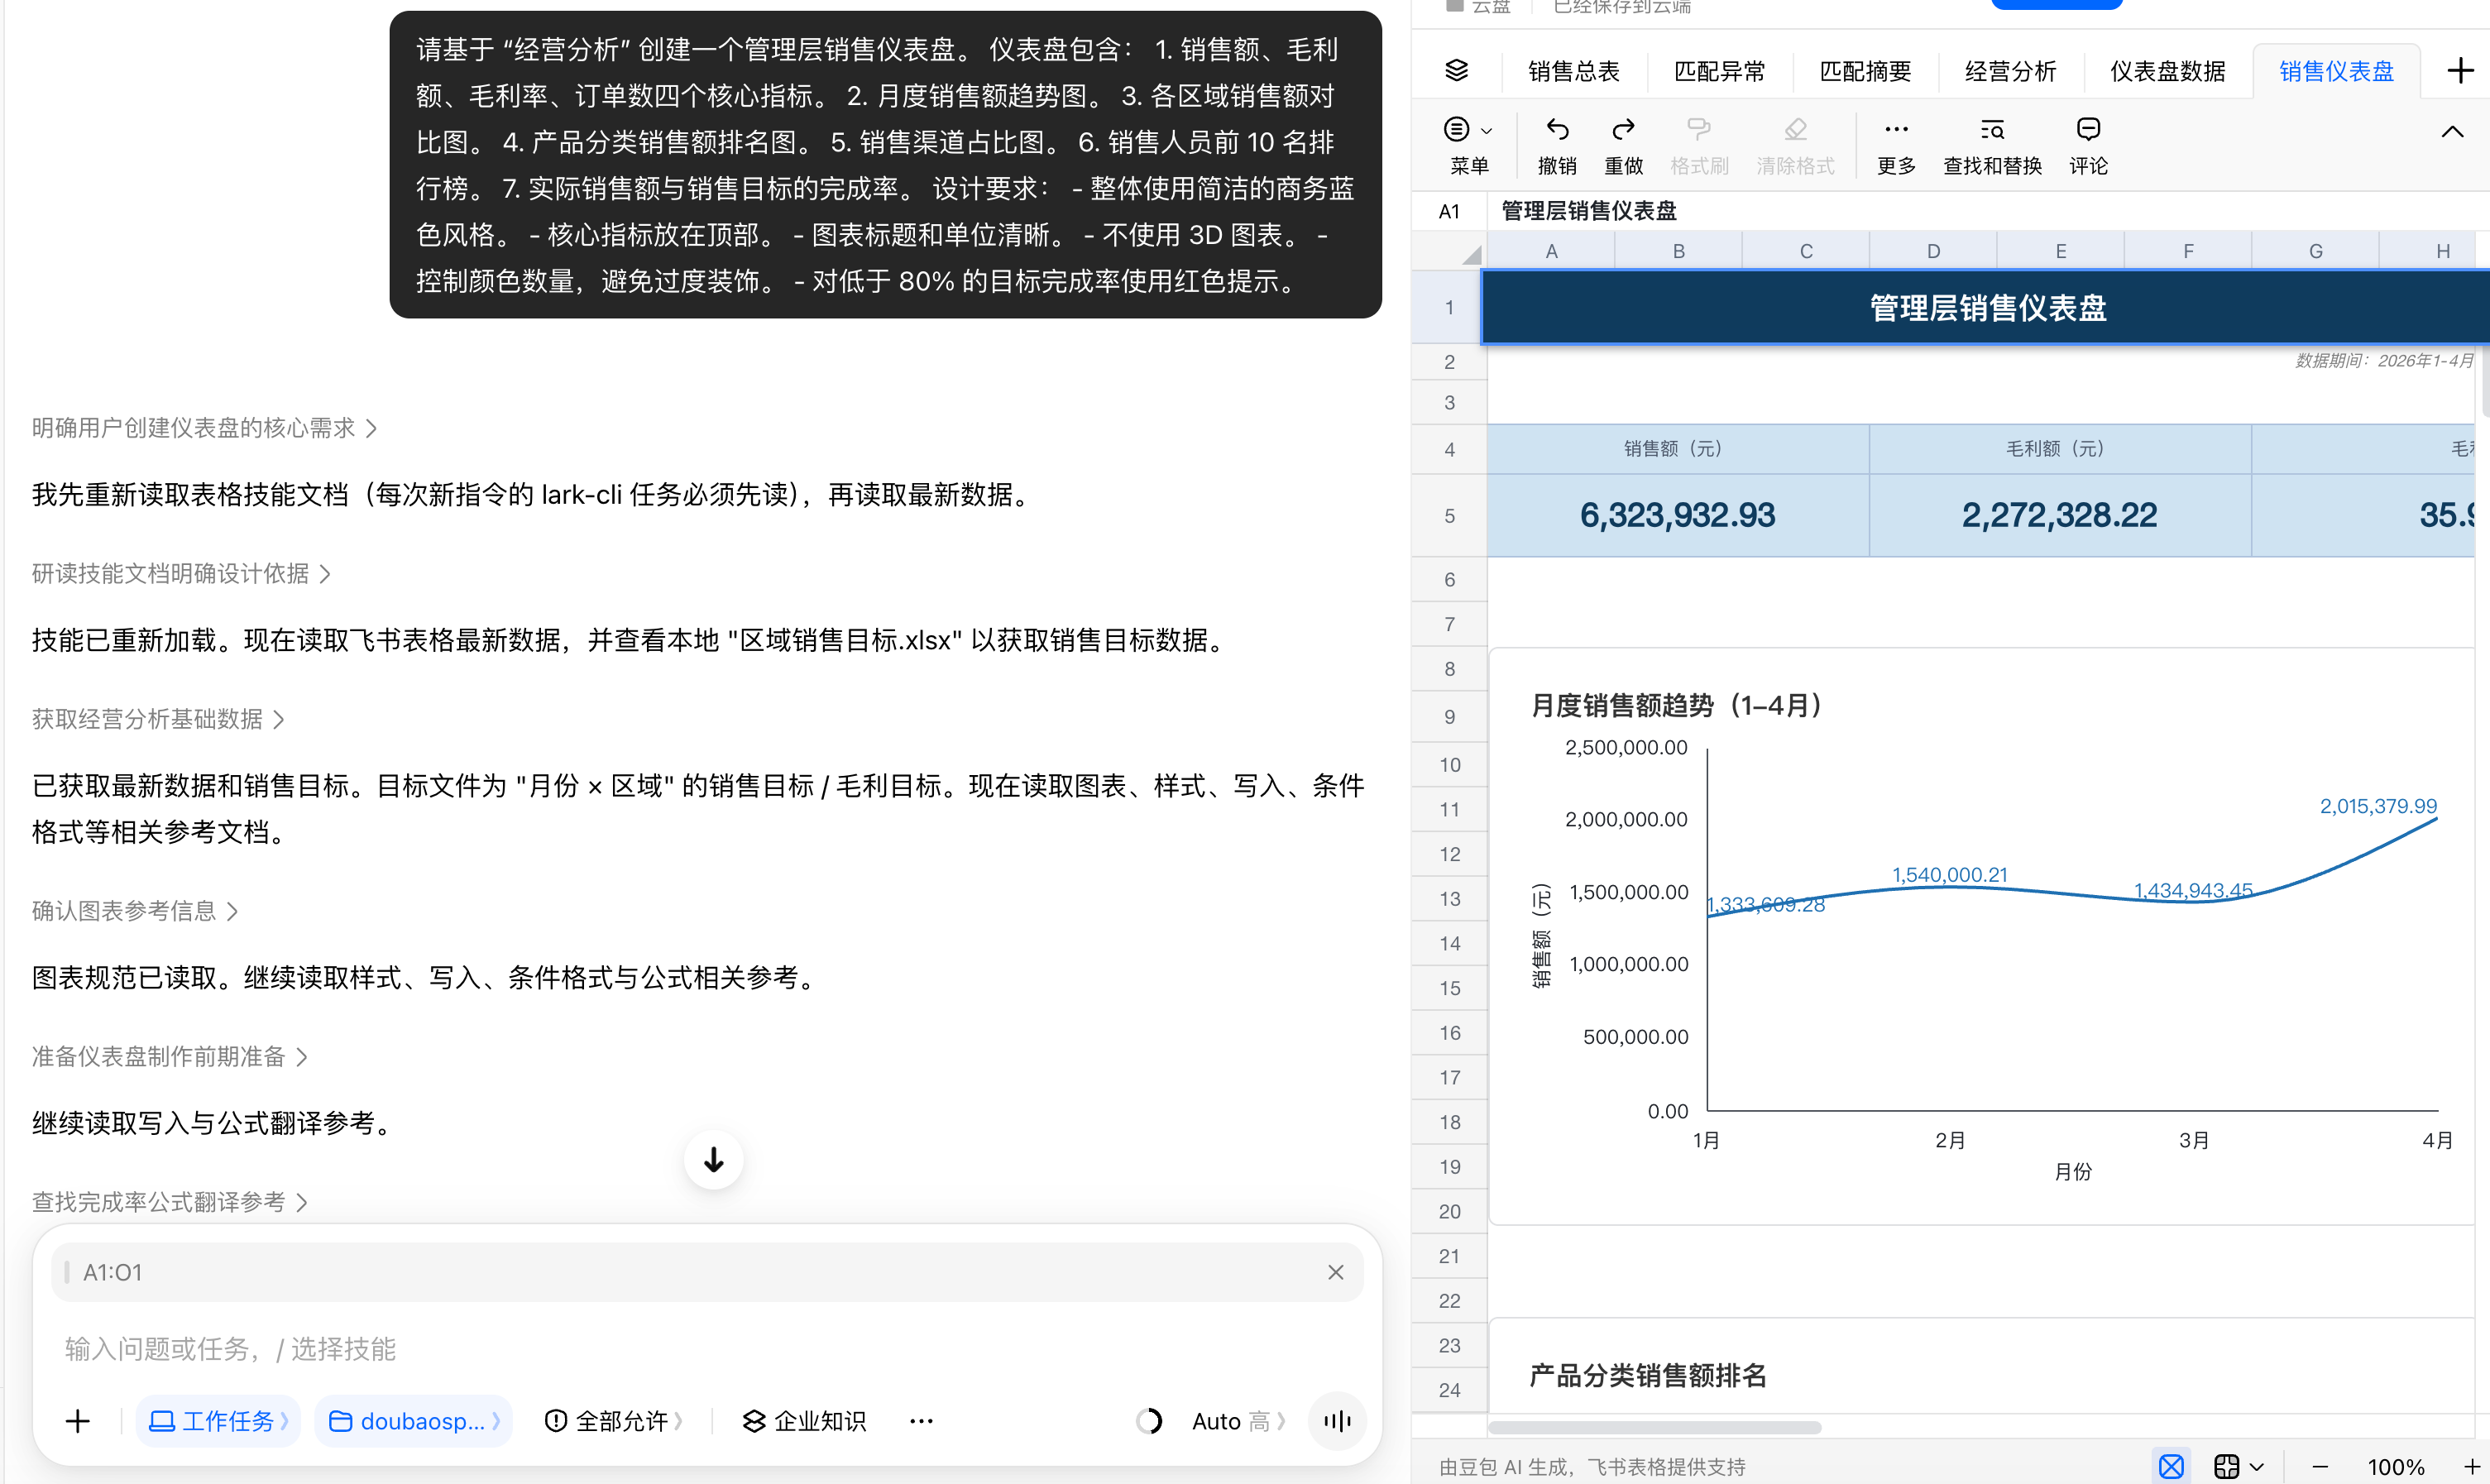2490x1484 pixels.
Task: Toggle the 企业知识 knowledge option
Action: [x=804, y=1421]
